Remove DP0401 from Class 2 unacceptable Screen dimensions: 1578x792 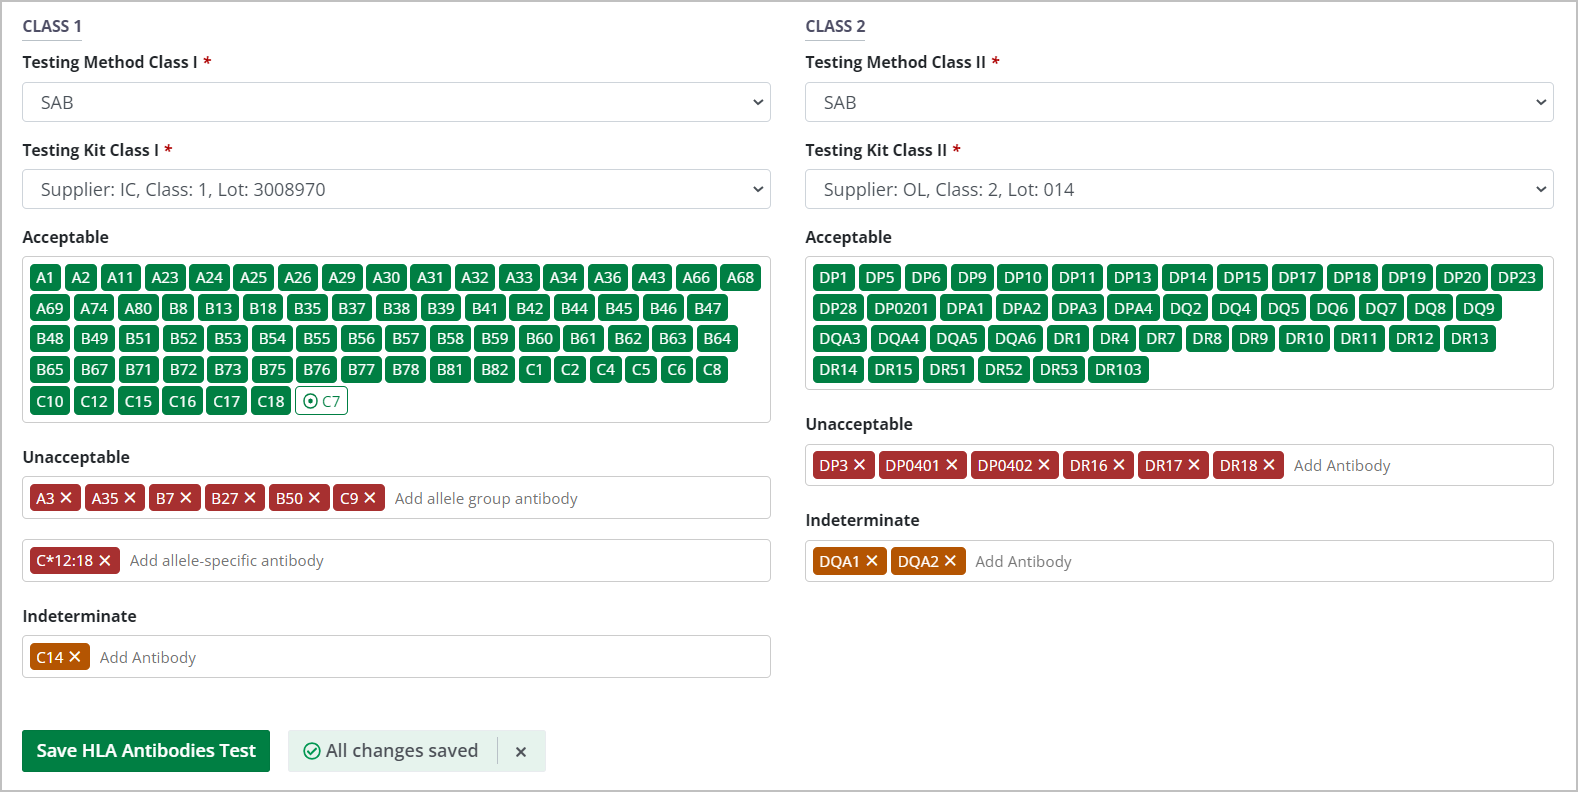click(952, 465)
